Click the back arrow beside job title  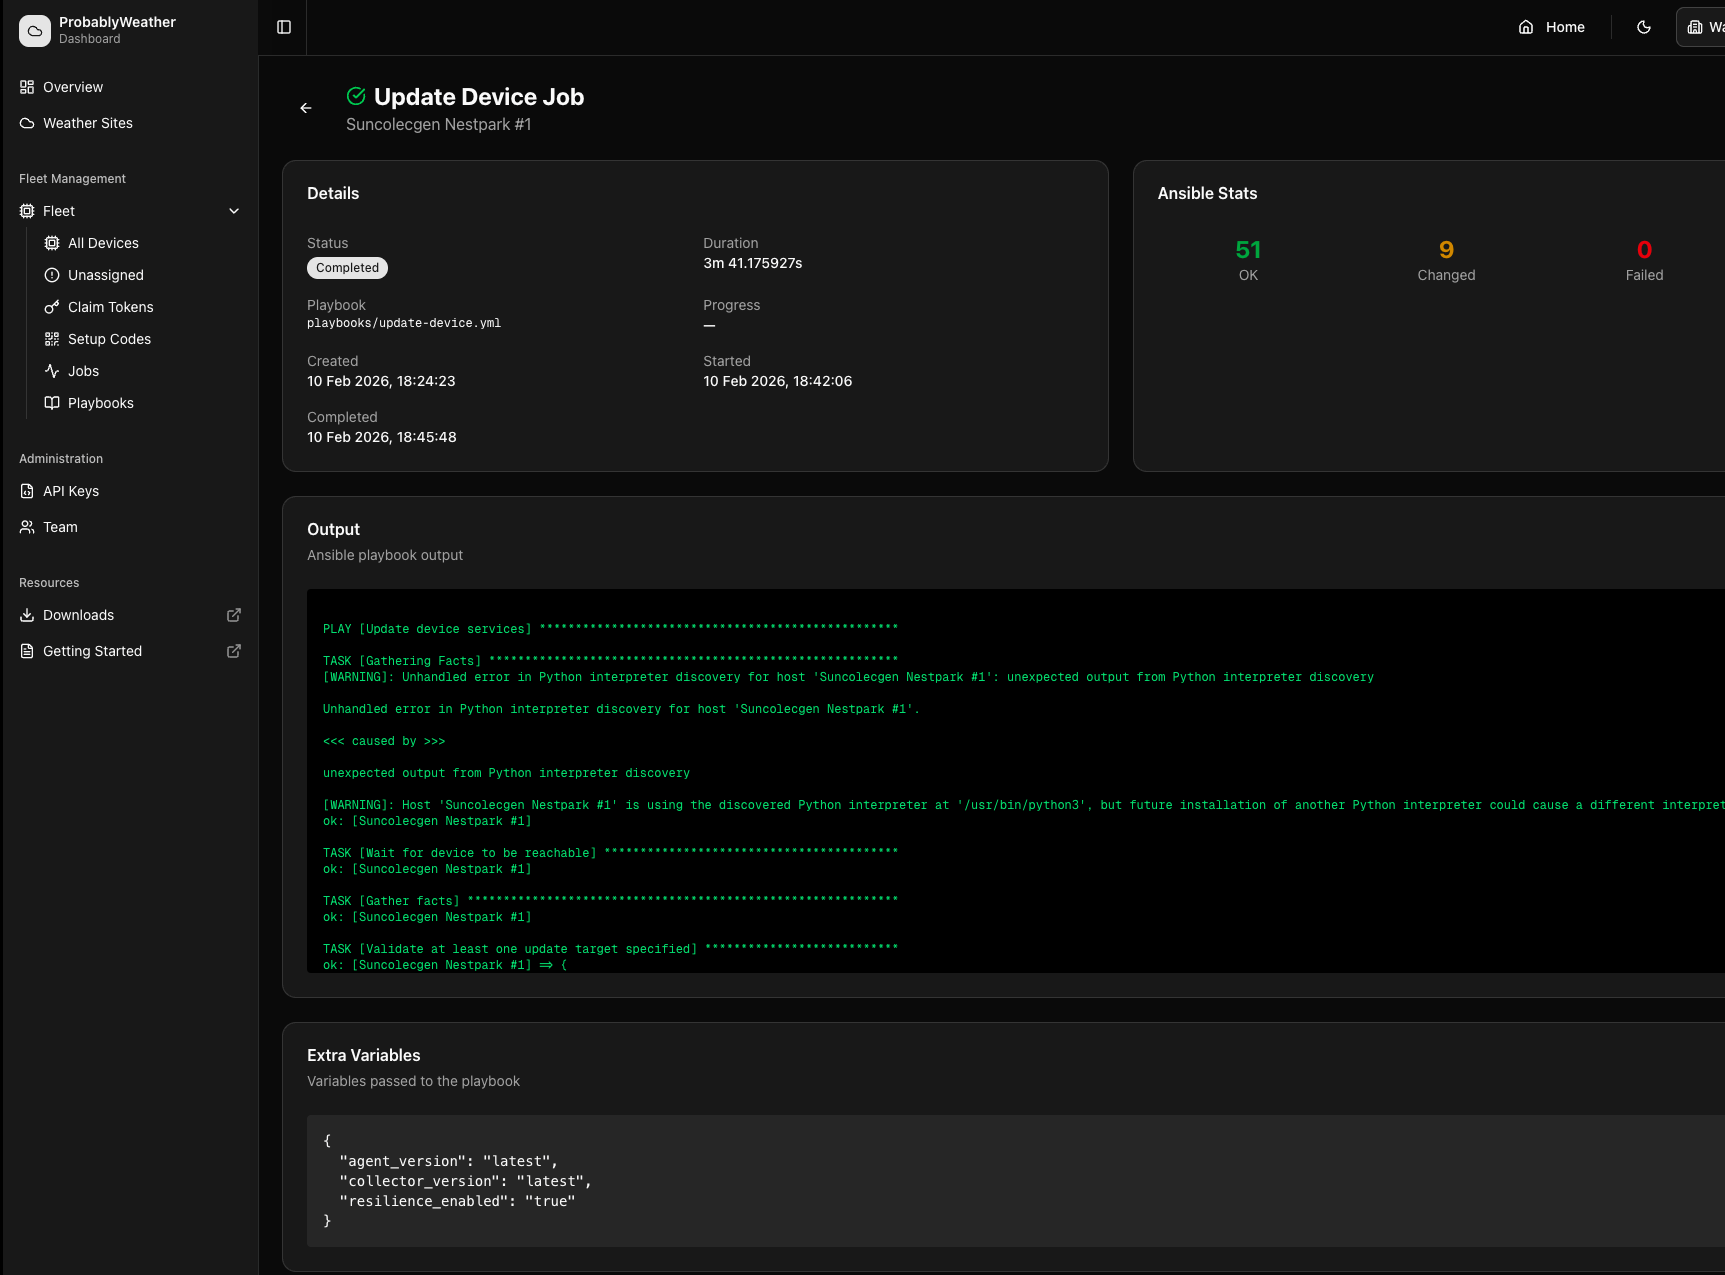click(306, 108)
